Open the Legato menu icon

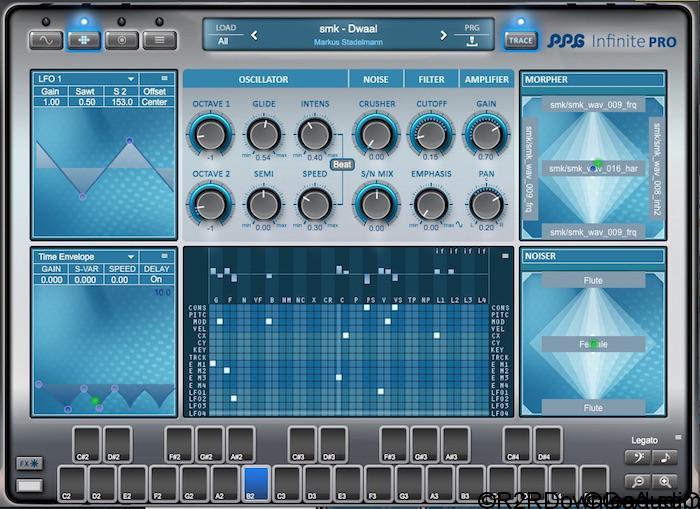(678, 437)
